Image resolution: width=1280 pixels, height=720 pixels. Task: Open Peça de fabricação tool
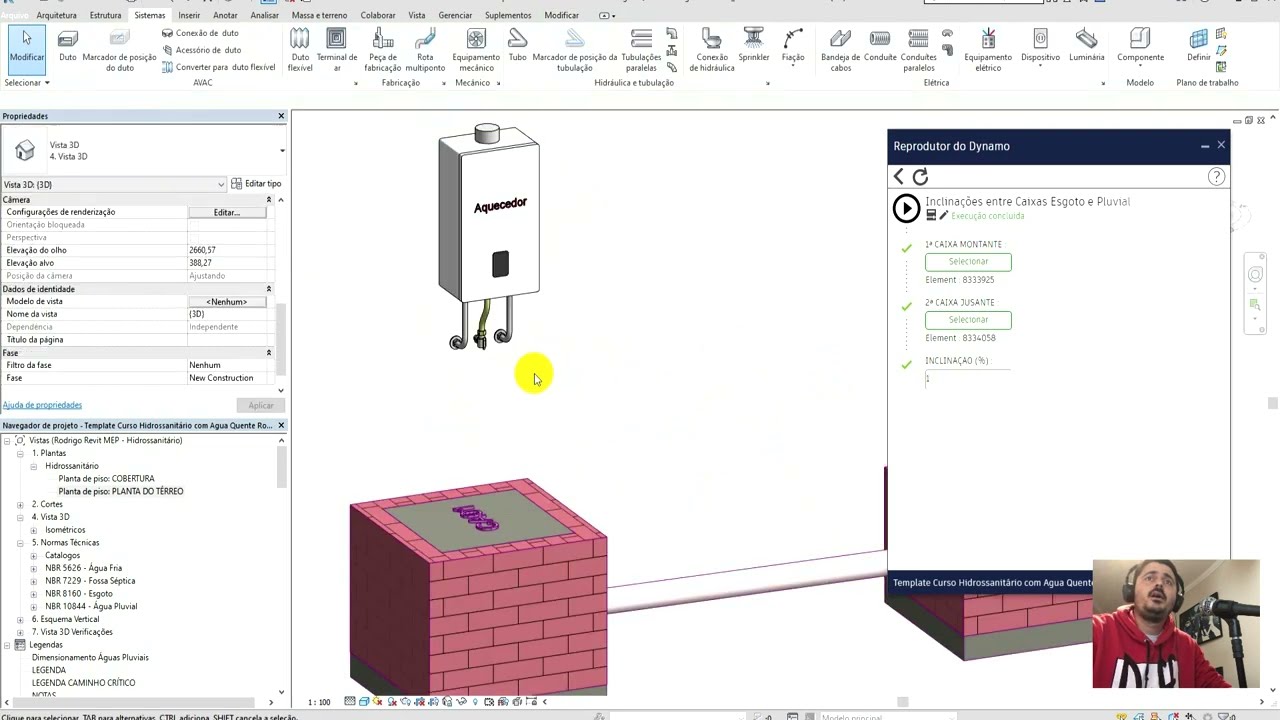click(x=383, y=49)
